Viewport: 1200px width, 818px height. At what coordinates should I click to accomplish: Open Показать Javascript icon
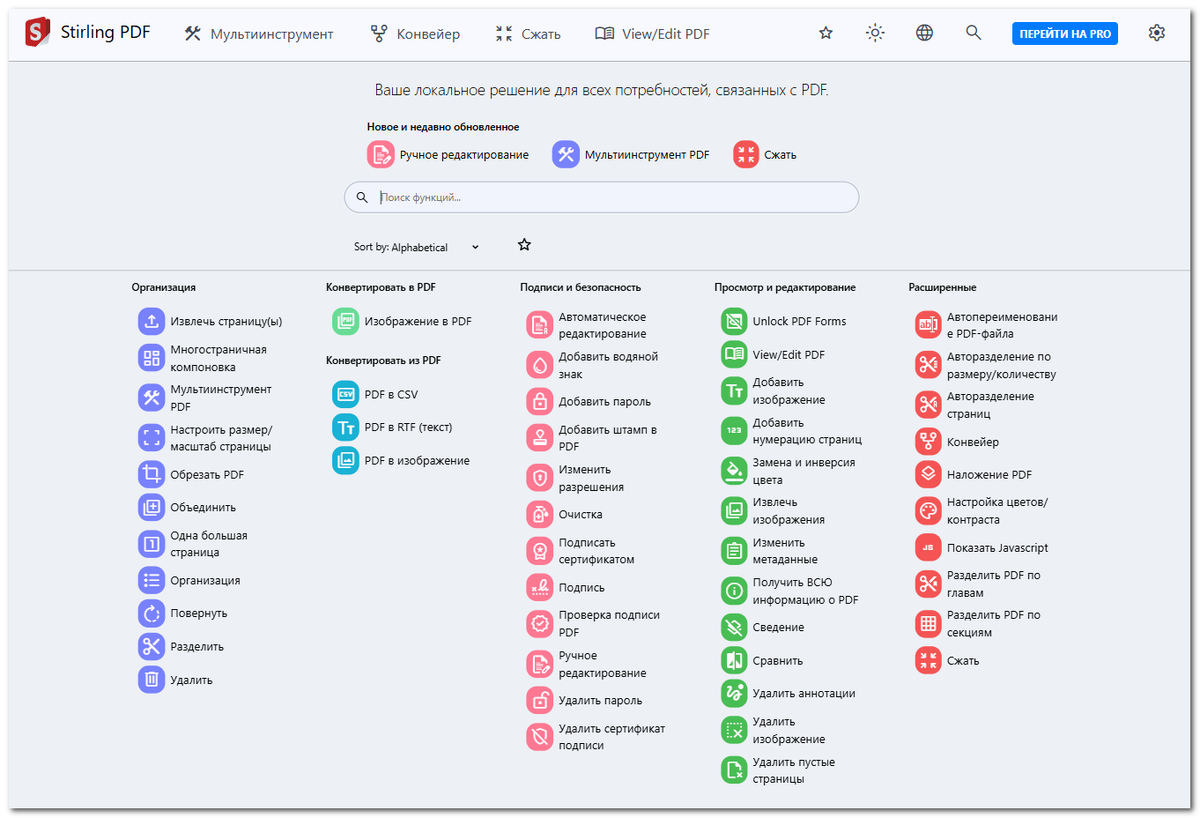tap(929, 548)
